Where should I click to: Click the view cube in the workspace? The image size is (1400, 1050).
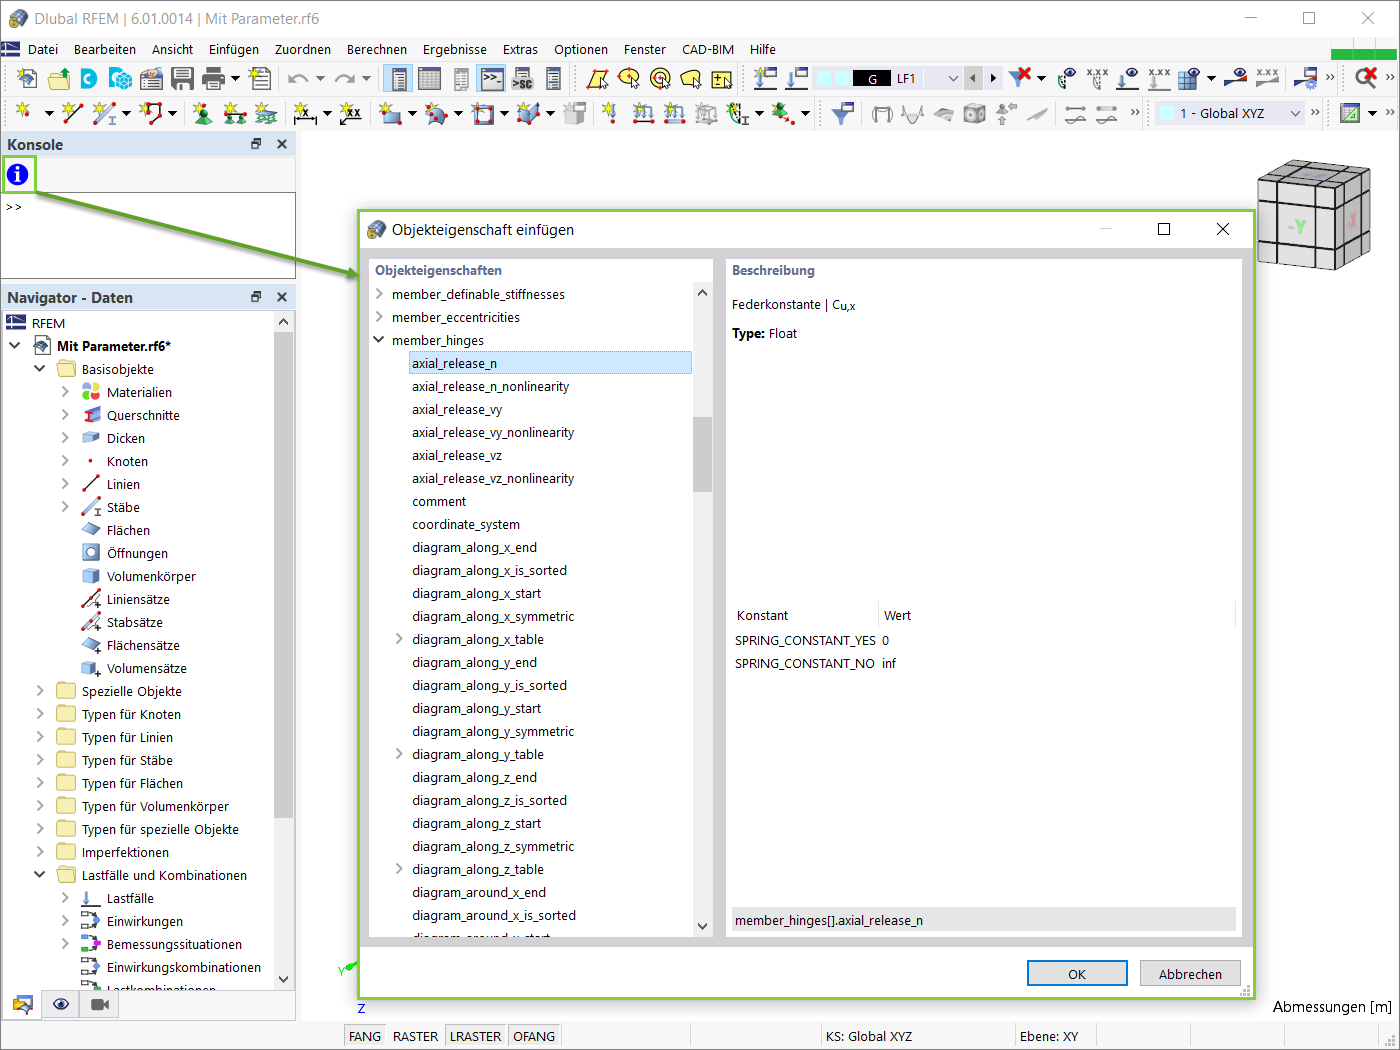pyautogui.click(x=1313, y=214)
